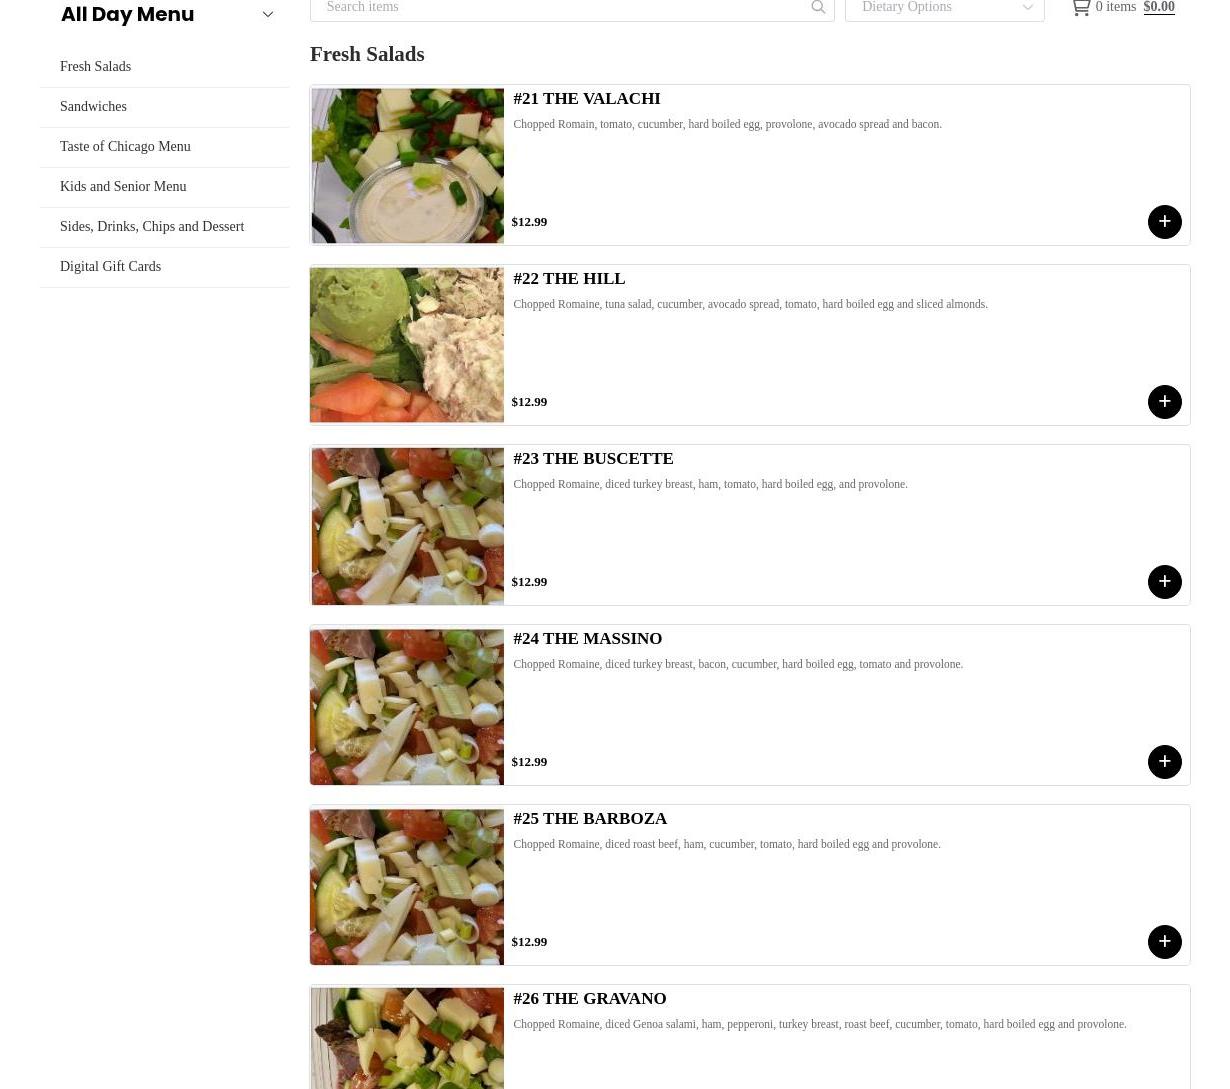Expand the All Day Menu chevron
The height and width of the screenshot is (1089, 1230).
point(267,14)
